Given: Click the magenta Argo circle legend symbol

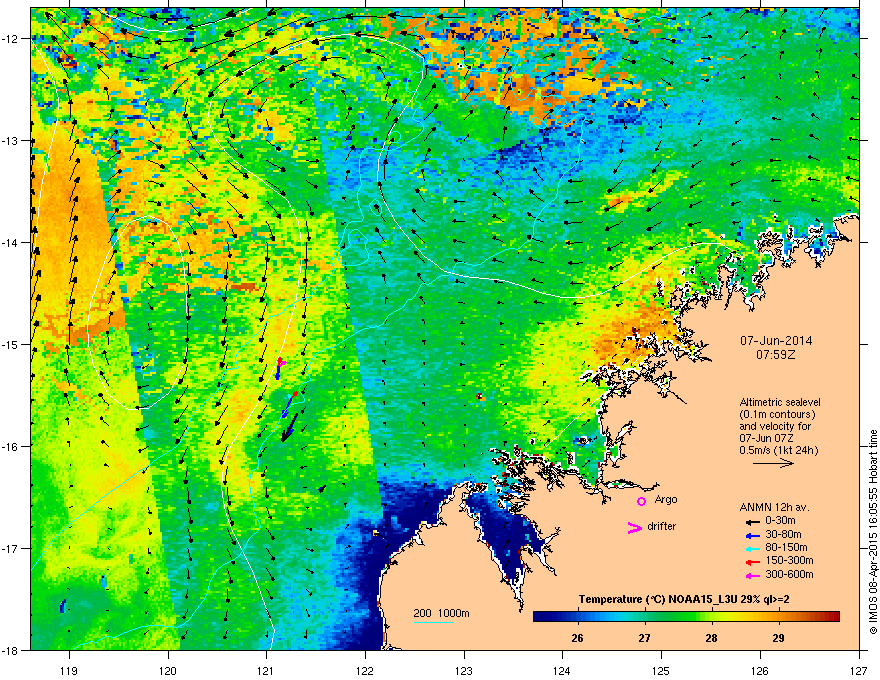Looking at the screenshot, I should [x=641, y=501].
